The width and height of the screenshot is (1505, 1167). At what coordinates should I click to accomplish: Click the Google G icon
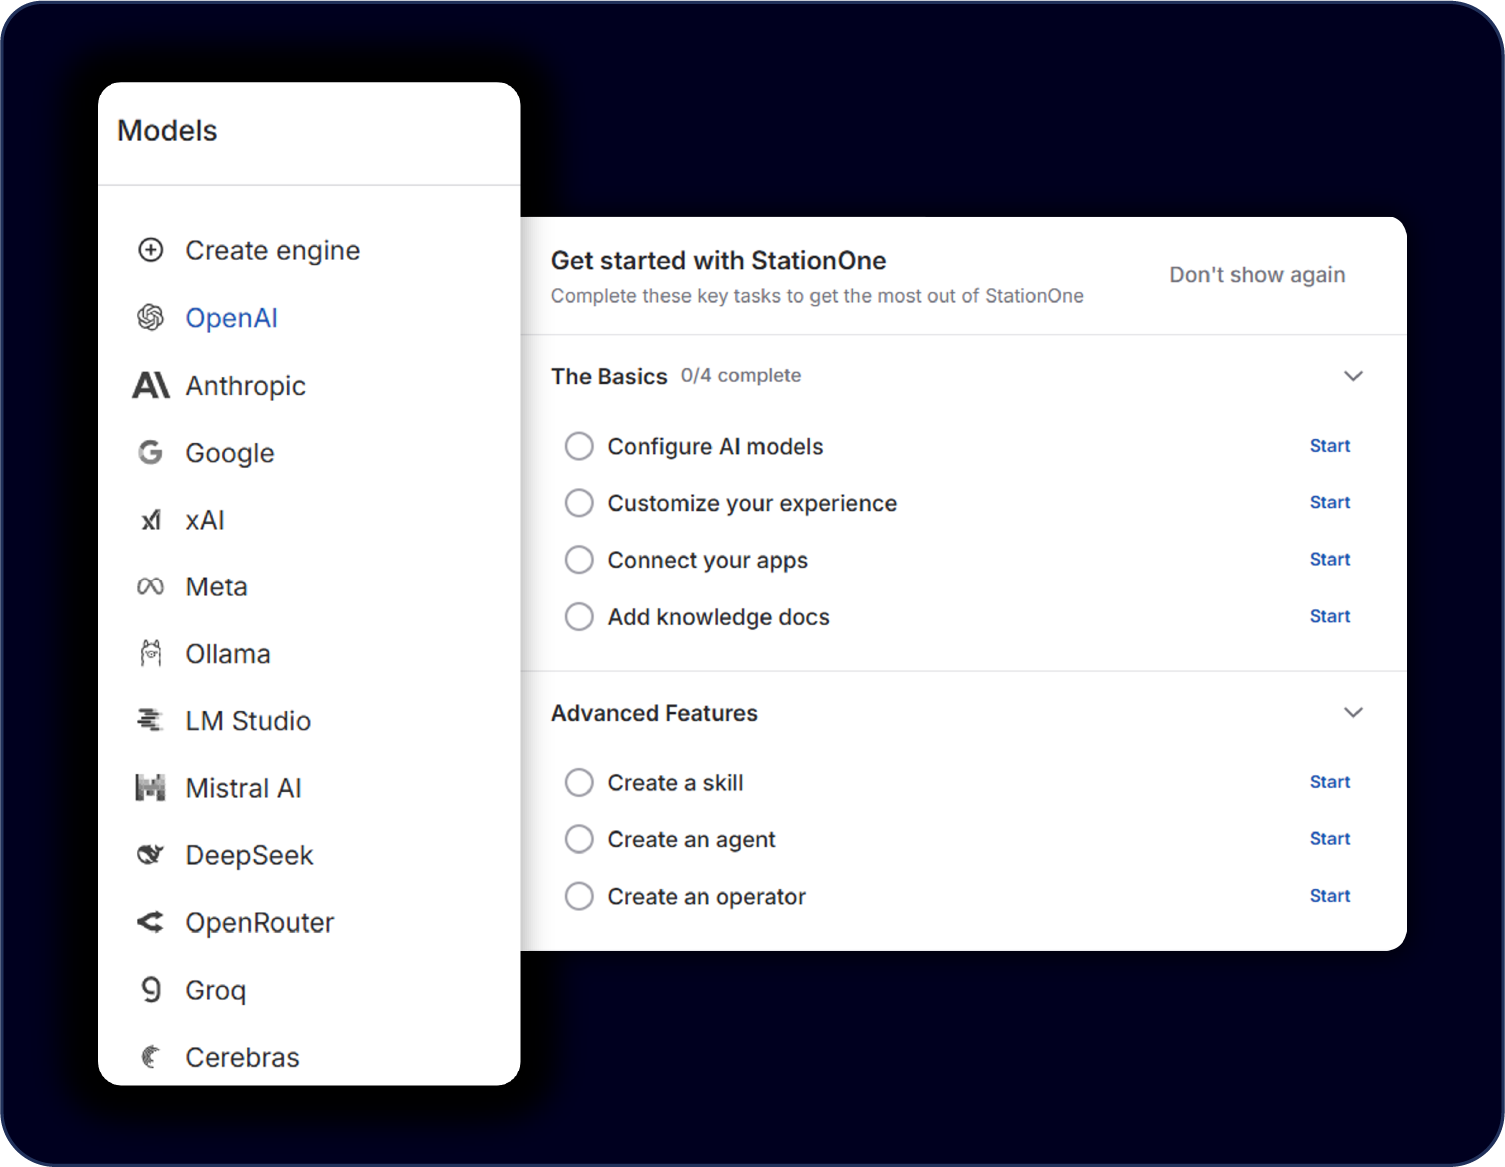click(150, 453)
